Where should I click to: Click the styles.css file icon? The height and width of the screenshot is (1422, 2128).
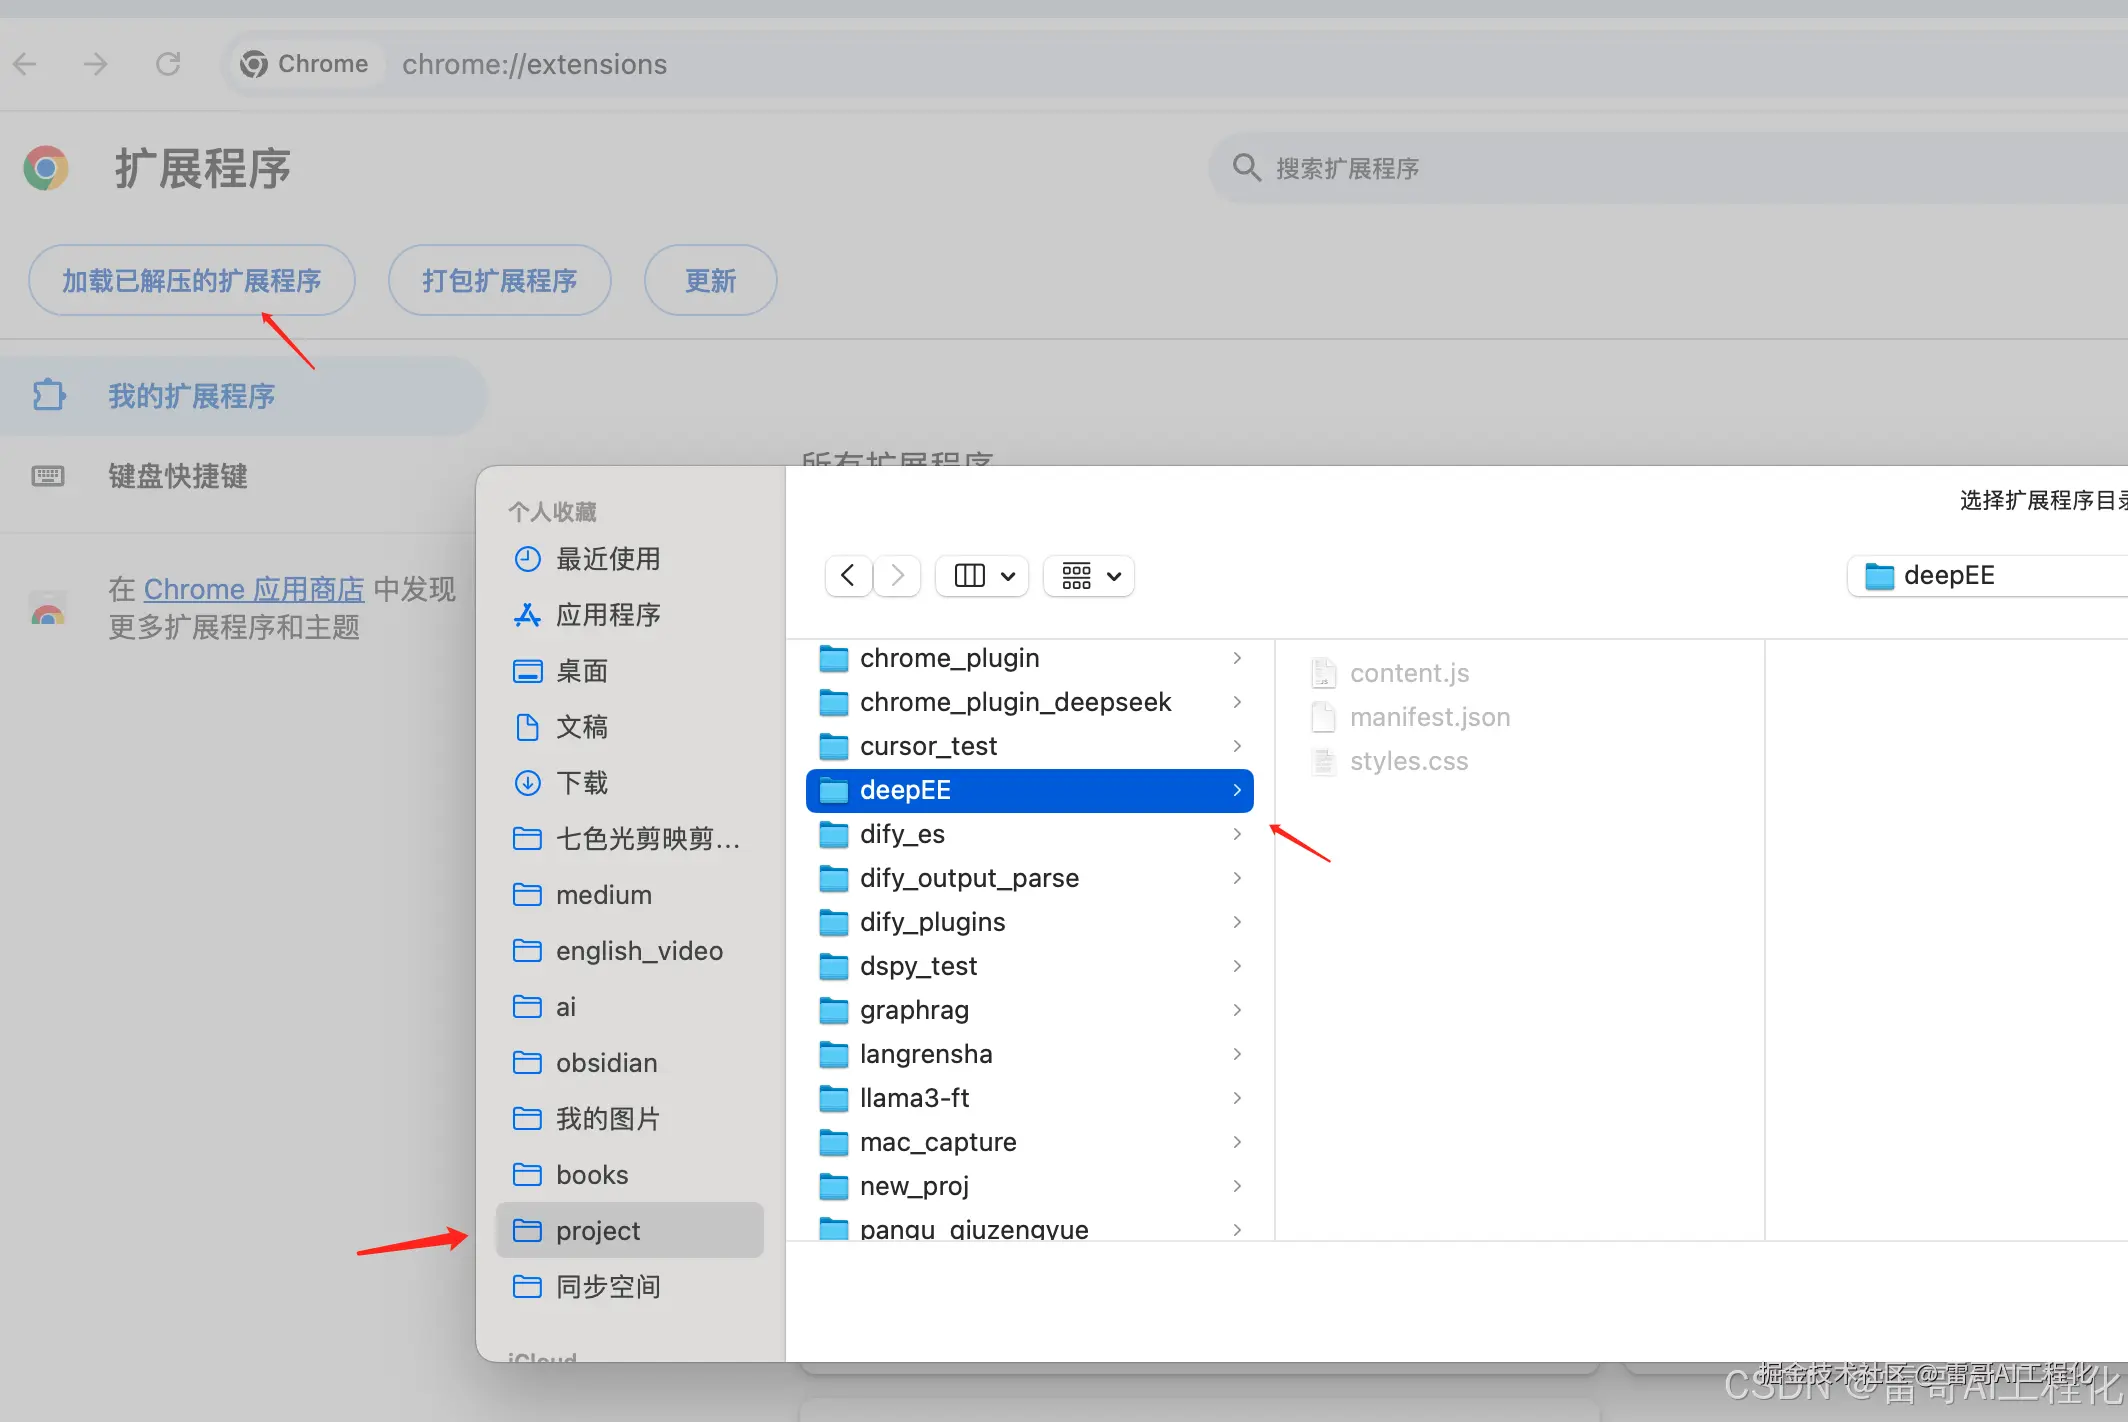1323,761
